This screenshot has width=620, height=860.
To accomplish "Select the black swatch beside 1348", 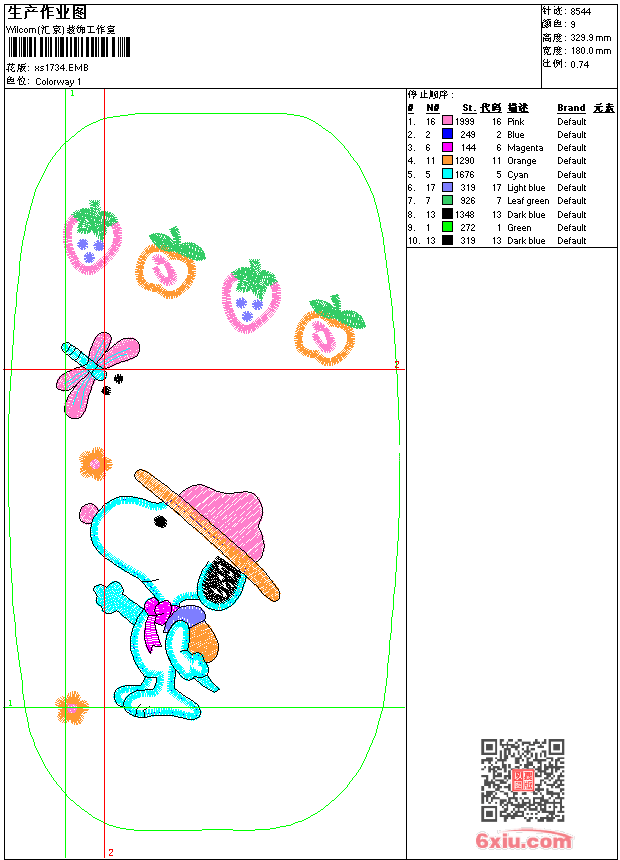I will (x=448, y=214).
